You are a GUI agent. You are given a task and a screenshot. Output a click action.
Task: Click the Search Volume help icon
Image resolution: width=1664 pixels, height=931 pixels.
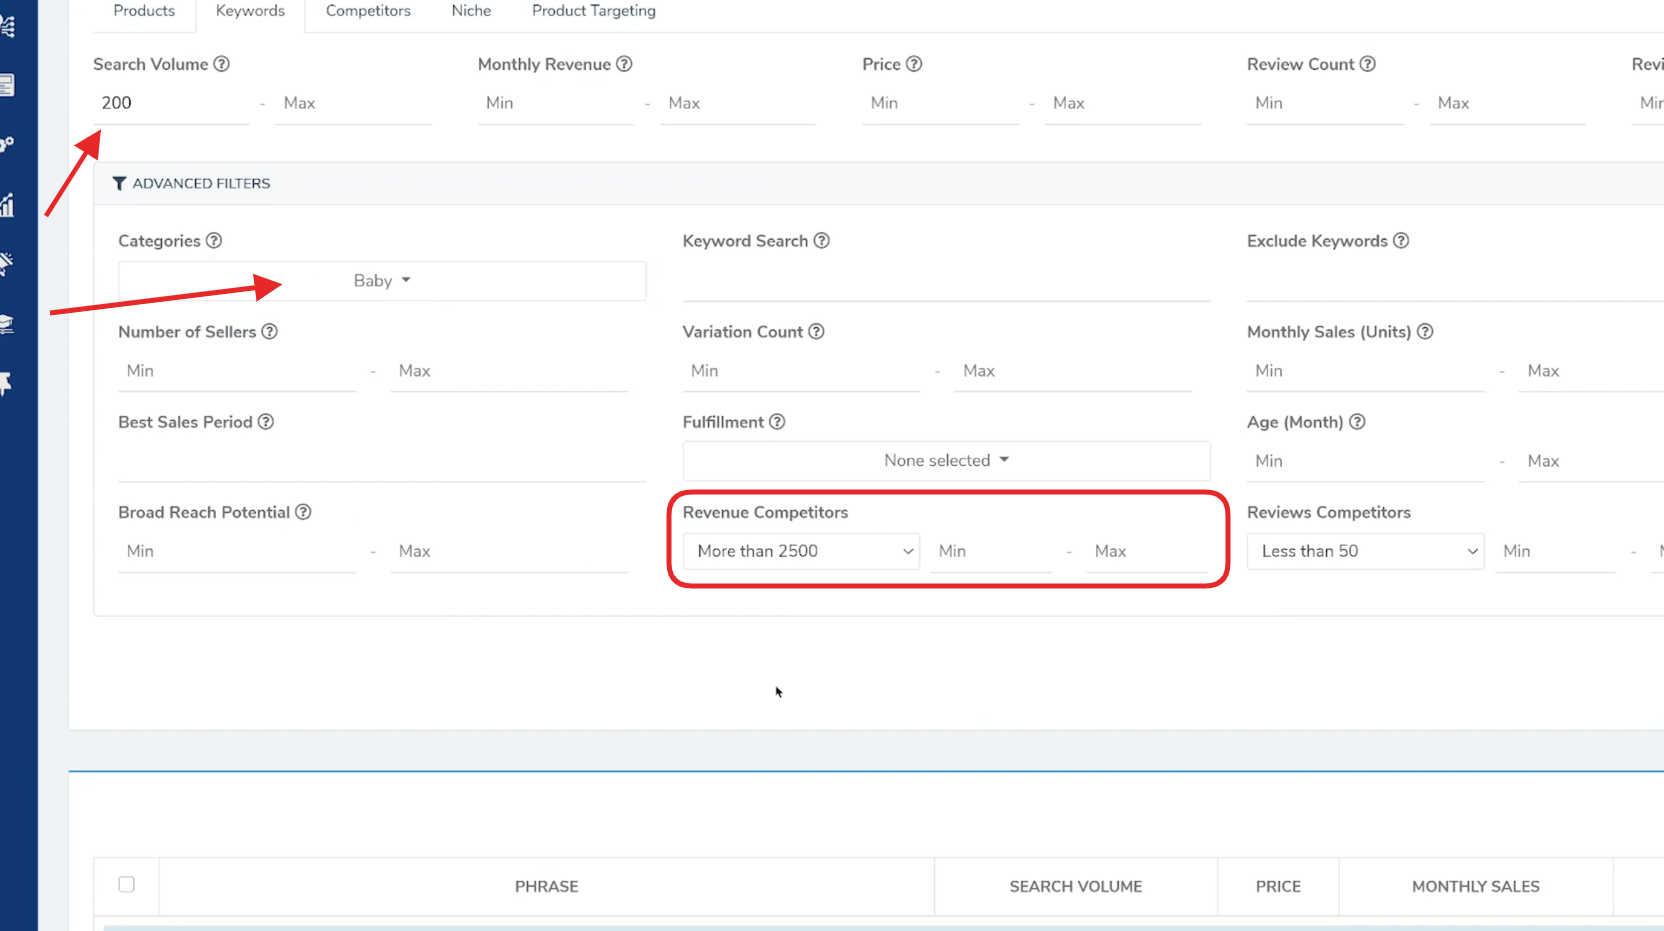click(222, 64)
